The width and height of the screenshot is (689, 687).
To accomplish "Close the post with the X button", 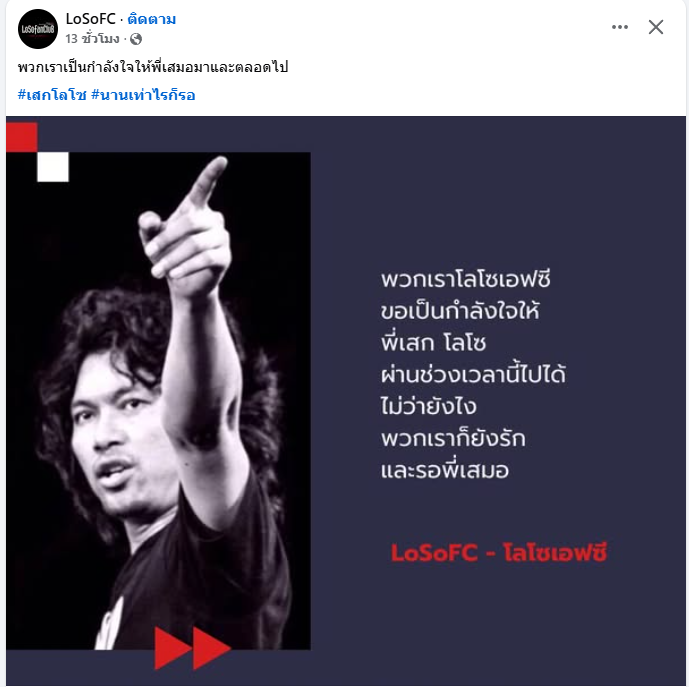I will [x=656, y=27].
